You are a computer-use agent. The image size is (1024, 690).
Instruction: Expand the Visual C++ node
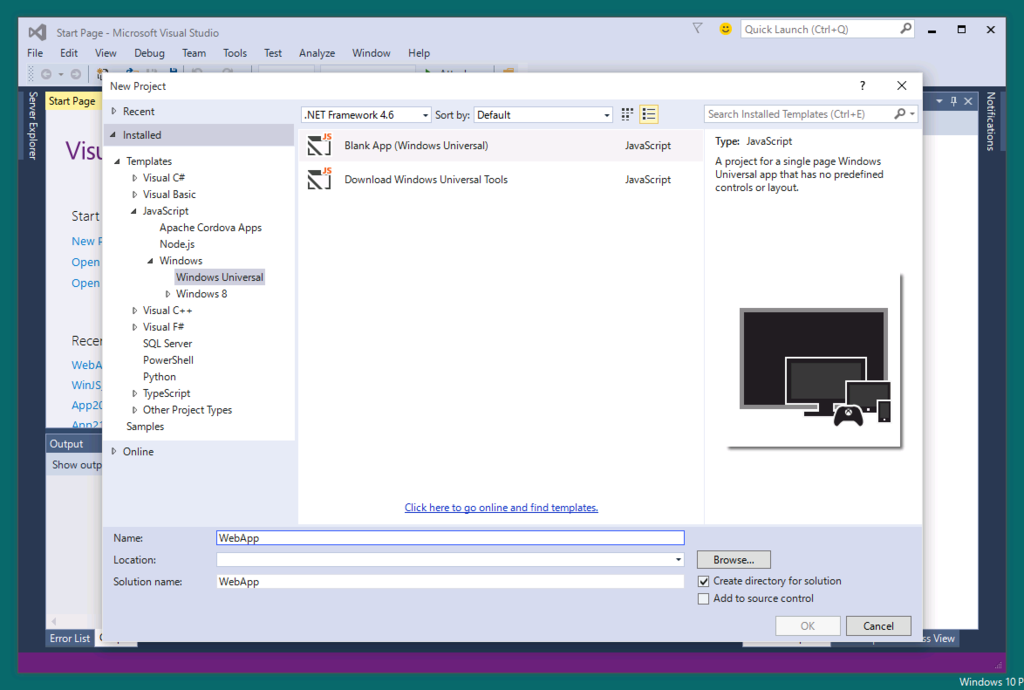point(135,310)
